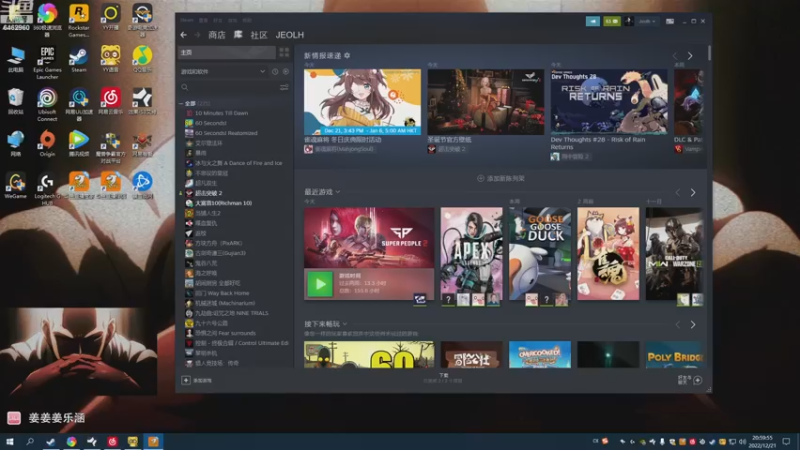This screenshot has height=450, width=800.
Task: Select the 主页 home field in library sidebar
Action: pyautogui.click(x=227, y=52)
